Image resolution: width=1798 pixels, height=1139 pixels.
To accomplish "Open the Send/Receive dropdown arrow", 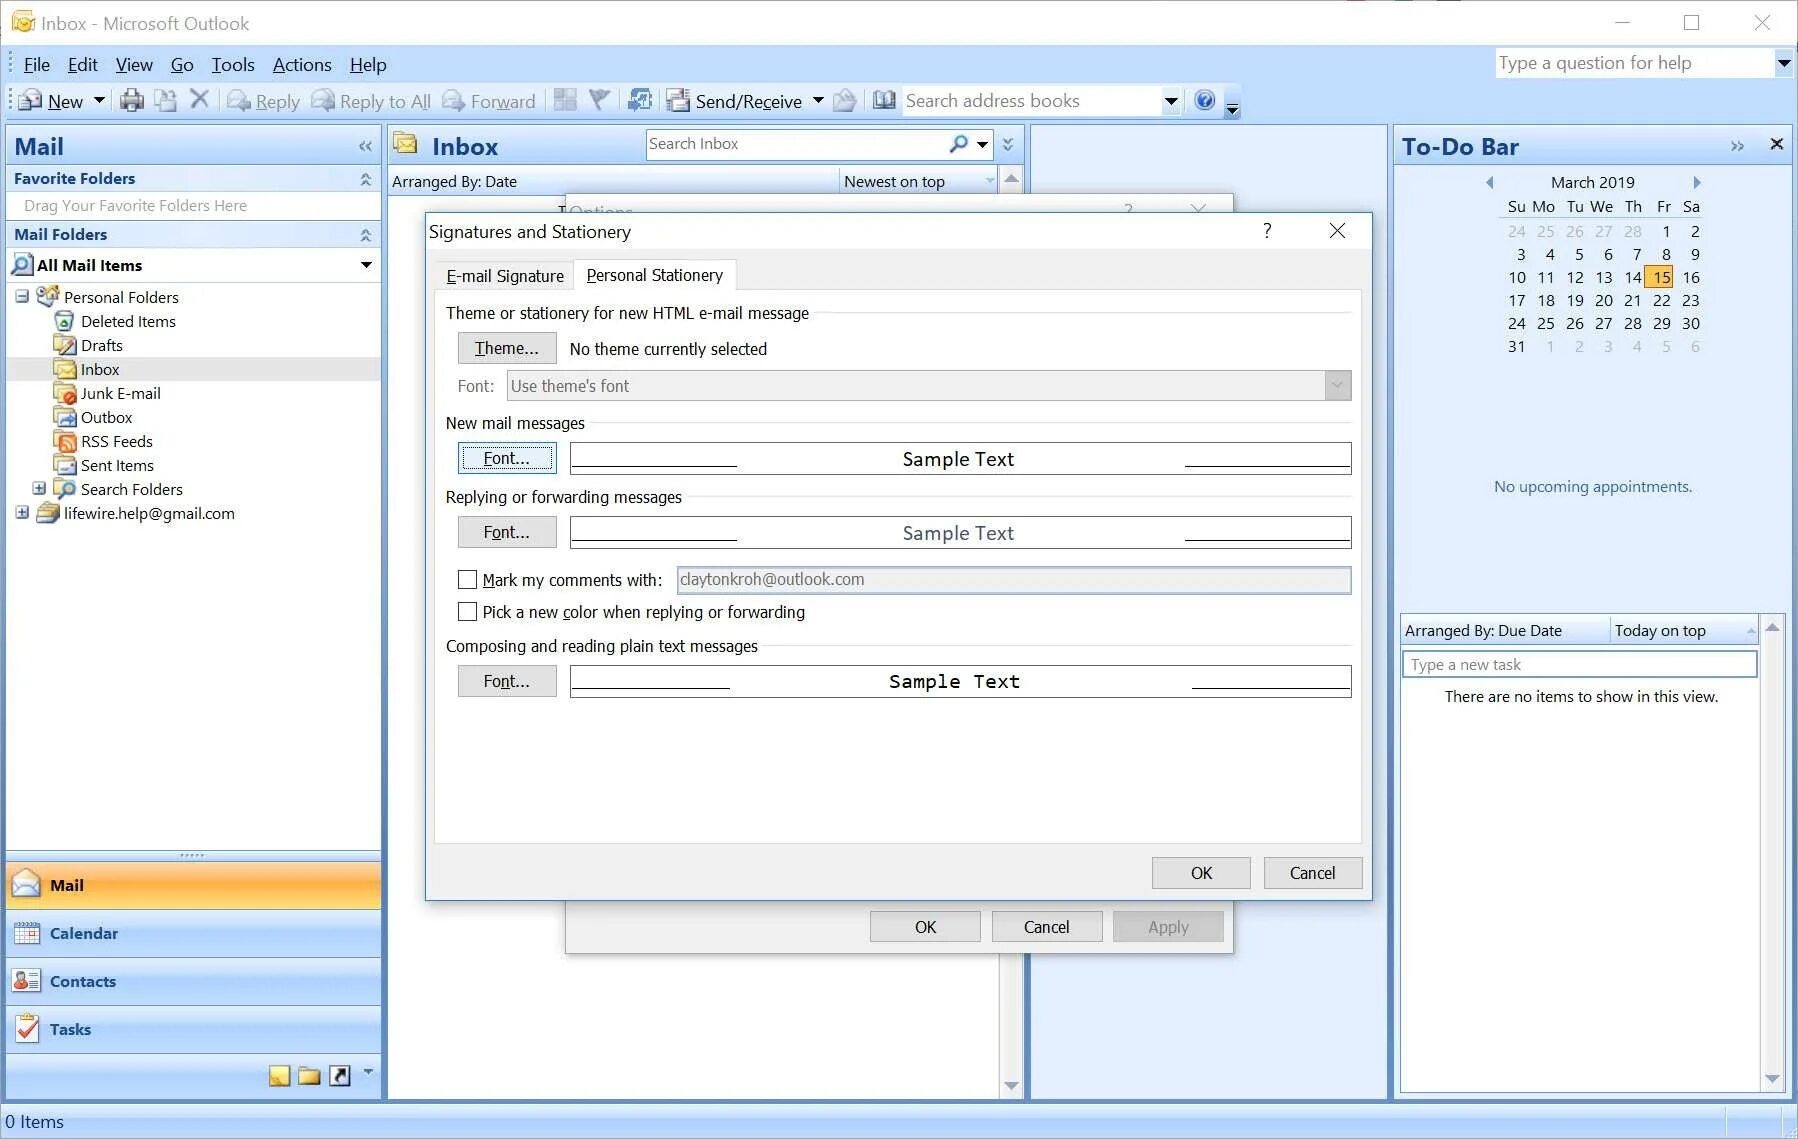I will [x=818, y=100].
